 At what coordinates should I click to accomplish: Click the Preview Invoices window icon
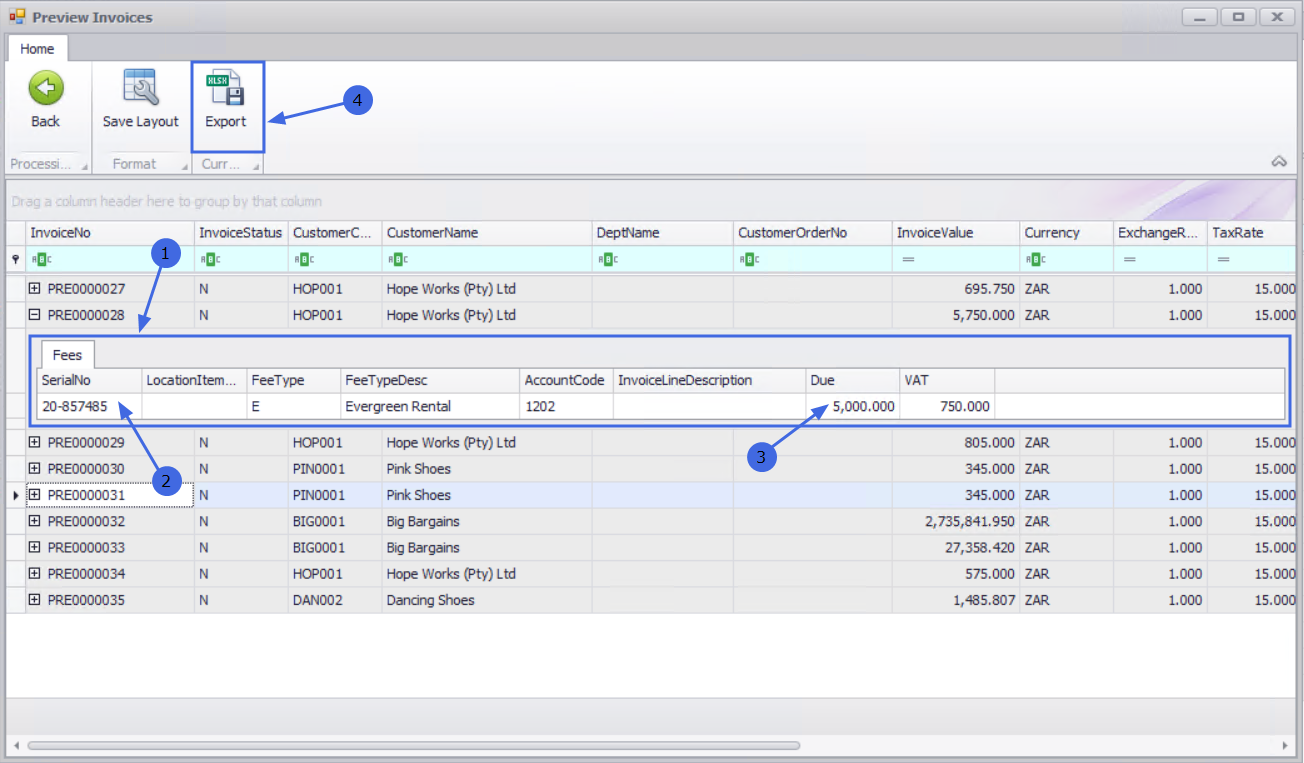click(17, 17)
